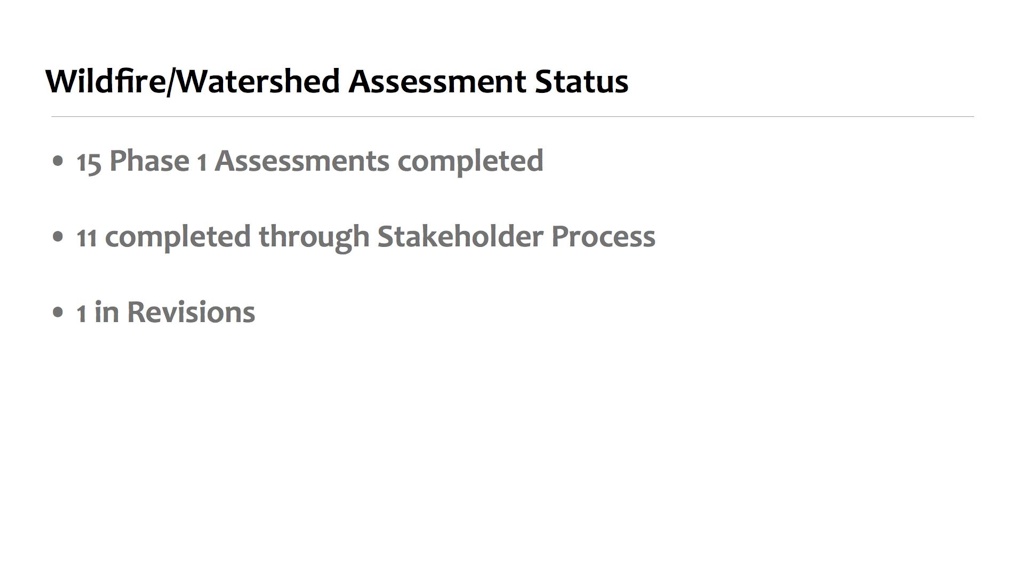Click the number "15" in the first bullet
This screenshot has width=1024, height=576.
coord(89,162)
